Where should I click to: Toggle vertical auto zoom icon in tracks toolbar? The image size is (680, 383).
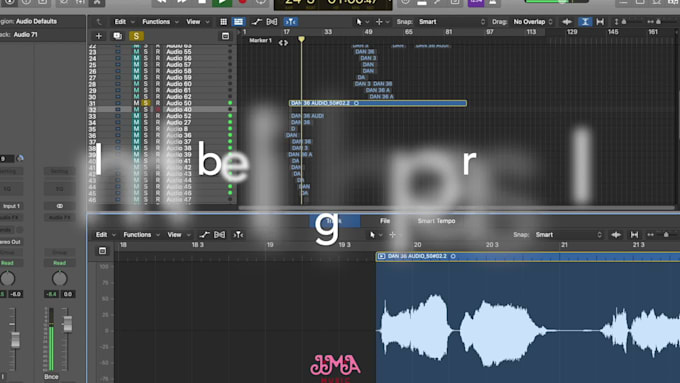[585, 22]
